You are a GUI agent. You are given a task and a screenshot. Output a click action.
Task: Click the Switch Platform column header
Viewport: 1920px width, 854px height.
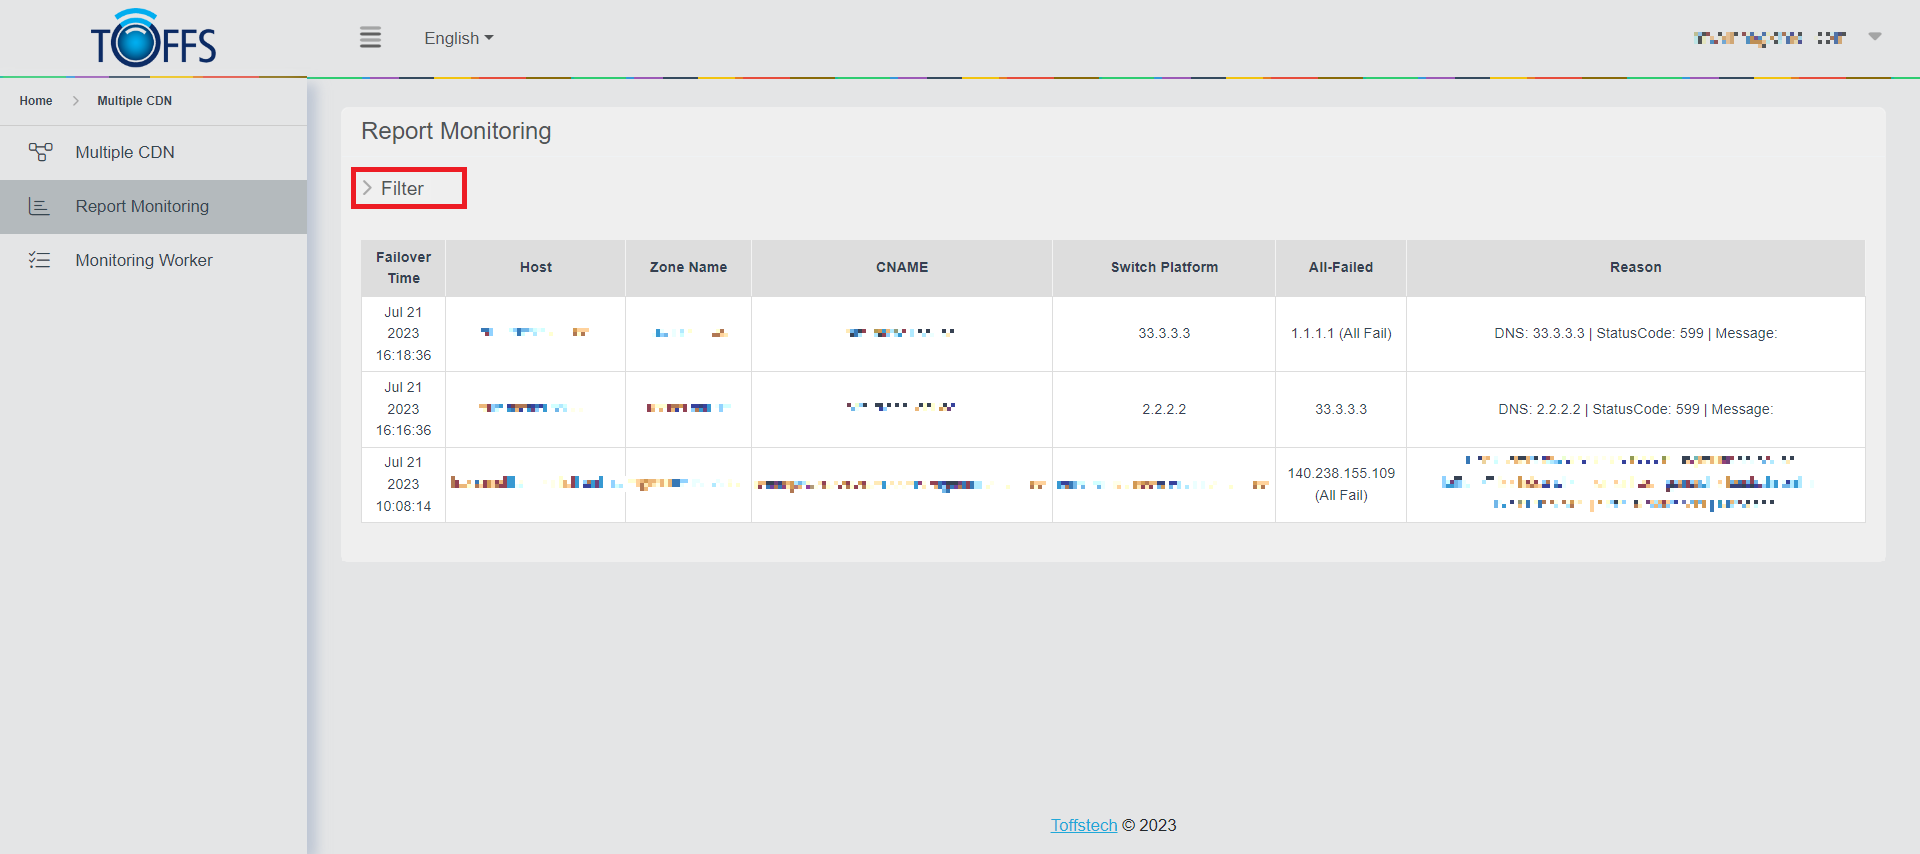tap(1164, 267)
